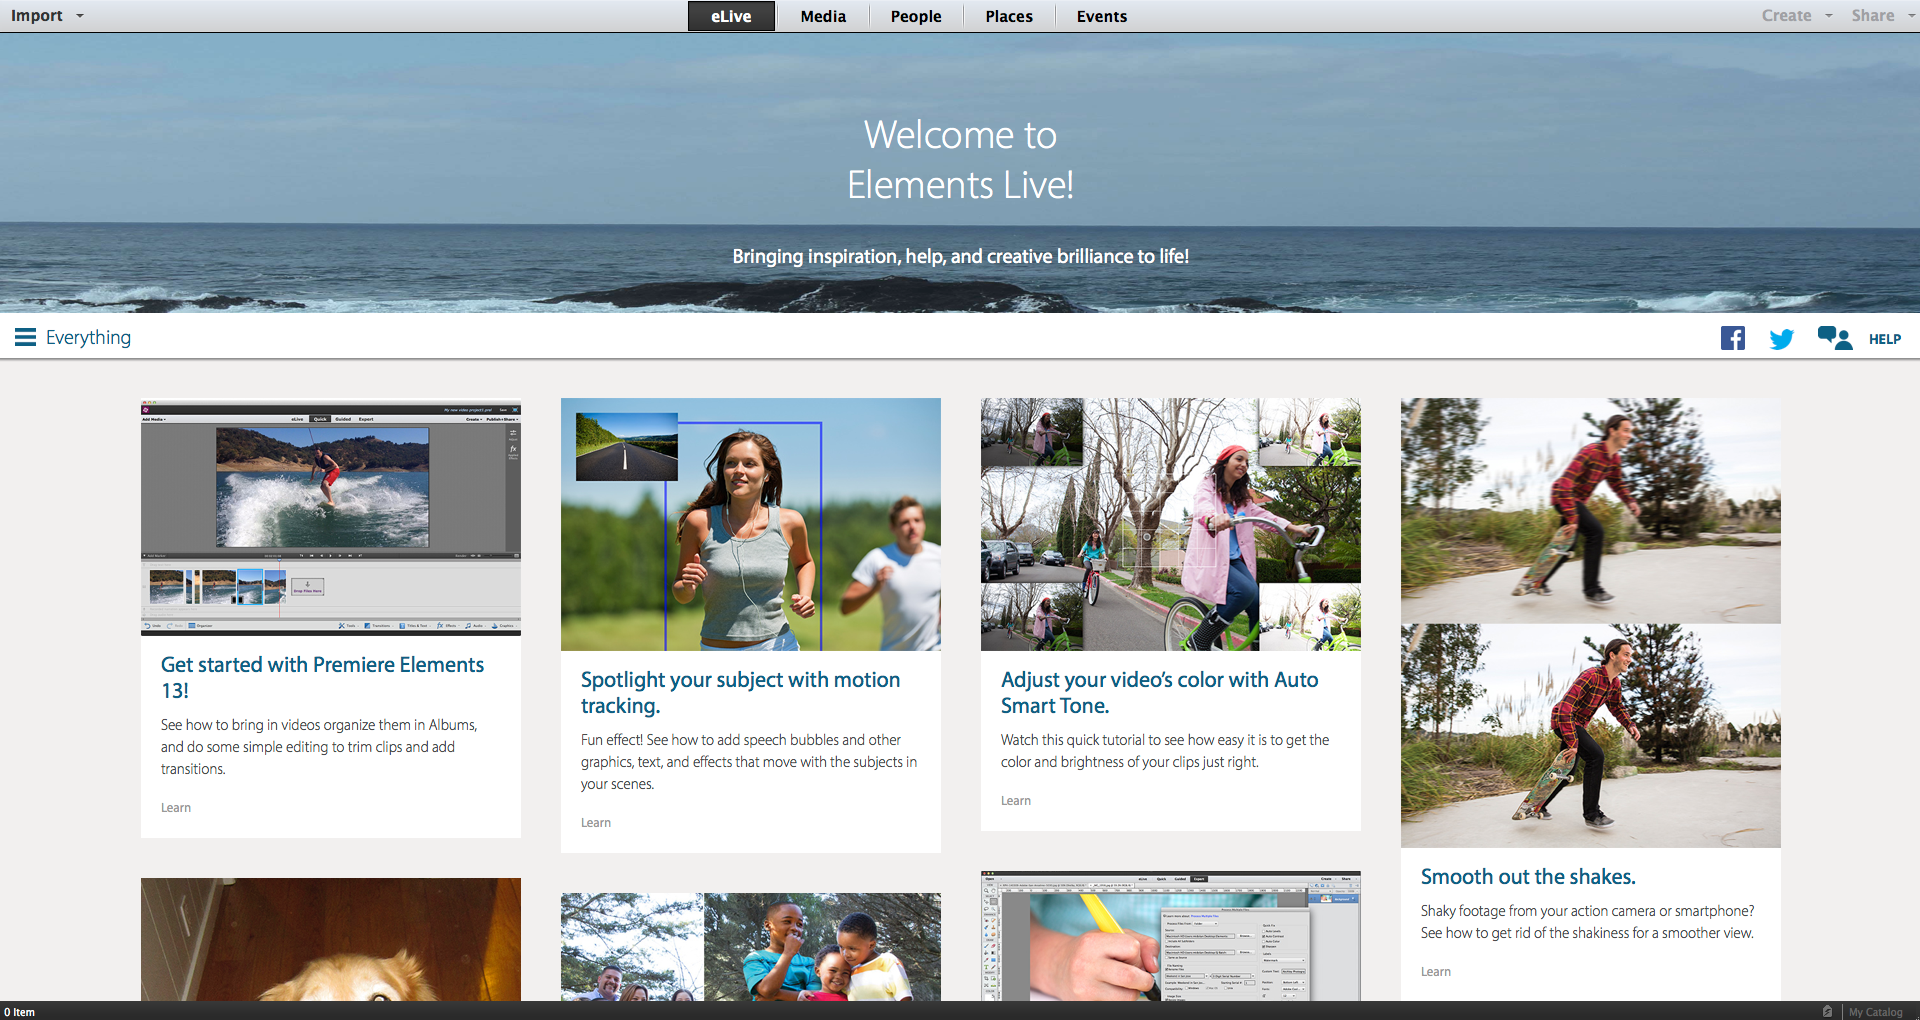Open the skateboarder shake comparison thumbnail
This screenshot has width=1920, height=1020.
pyautogui.click(x=1591, y=623)
